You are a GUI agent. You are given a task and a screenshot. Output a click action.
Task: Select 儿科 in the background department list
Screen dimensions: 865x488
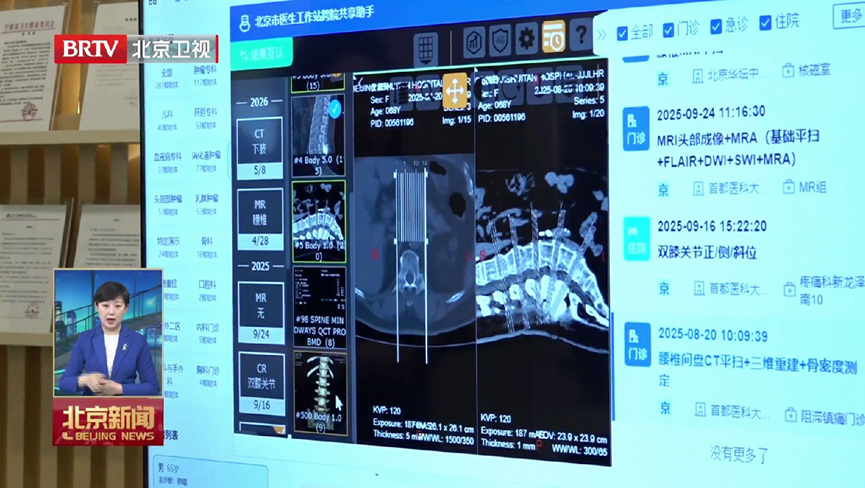click(167, 114)
